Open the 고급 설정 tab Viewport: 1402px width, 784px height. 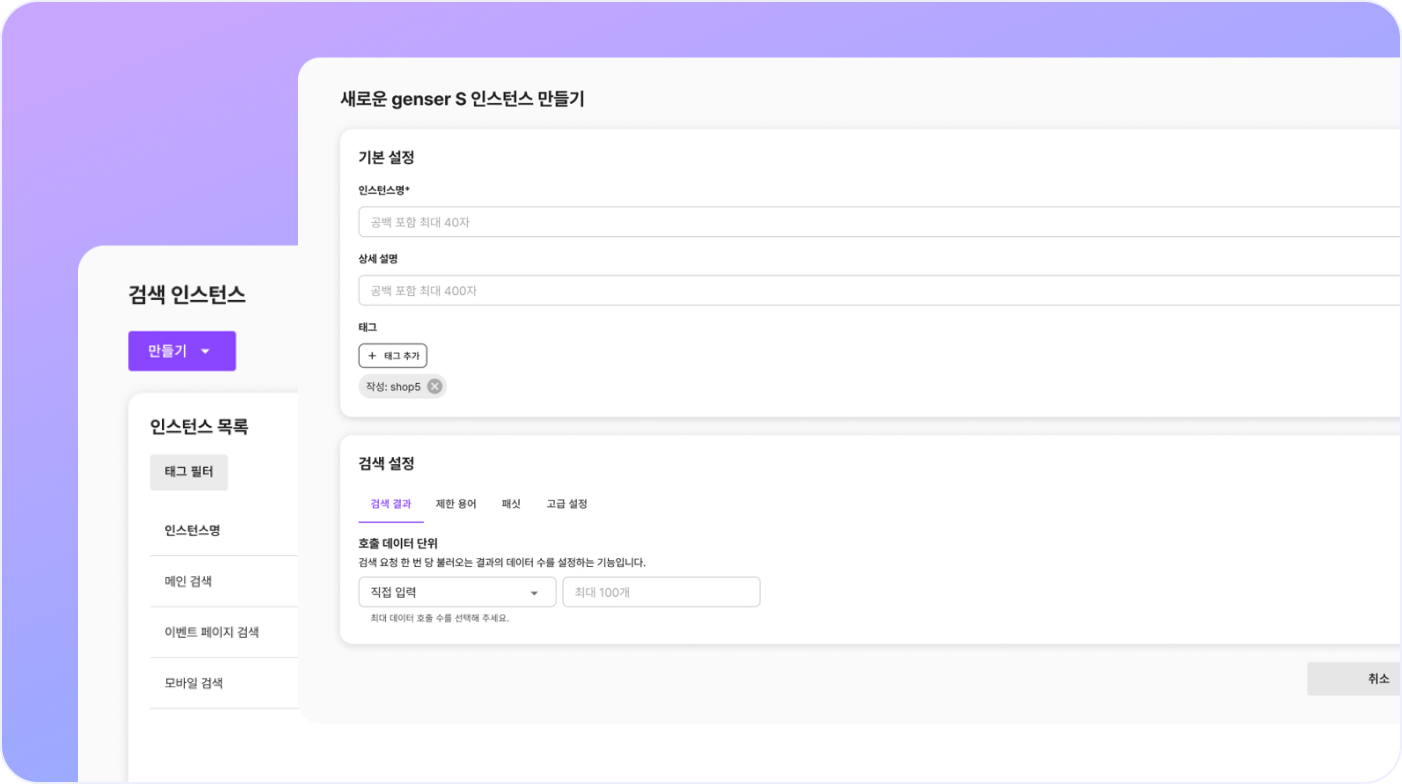coord(567,504)
